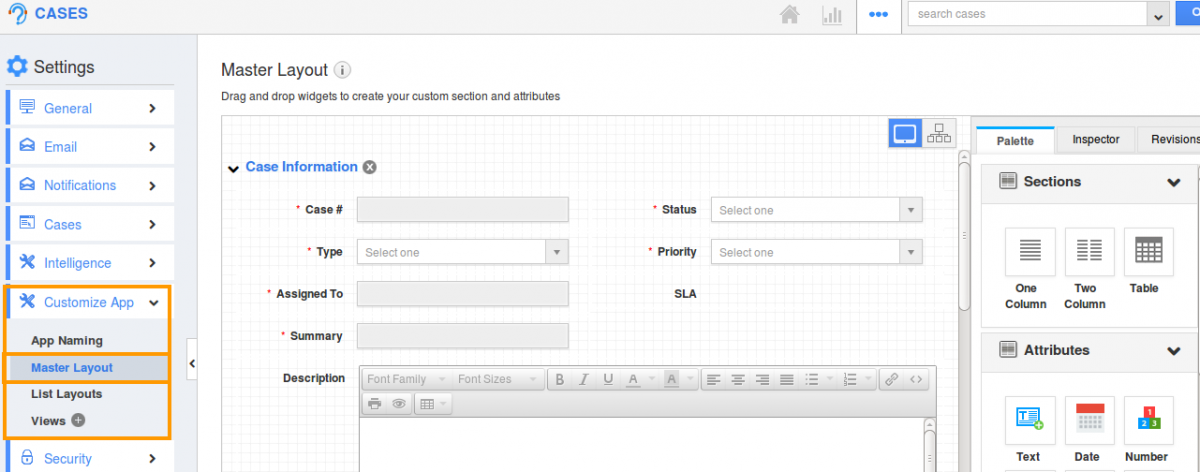Screen dimensions: 1200x472
Task: Open the App Naming link
Action: pos(66,341)
